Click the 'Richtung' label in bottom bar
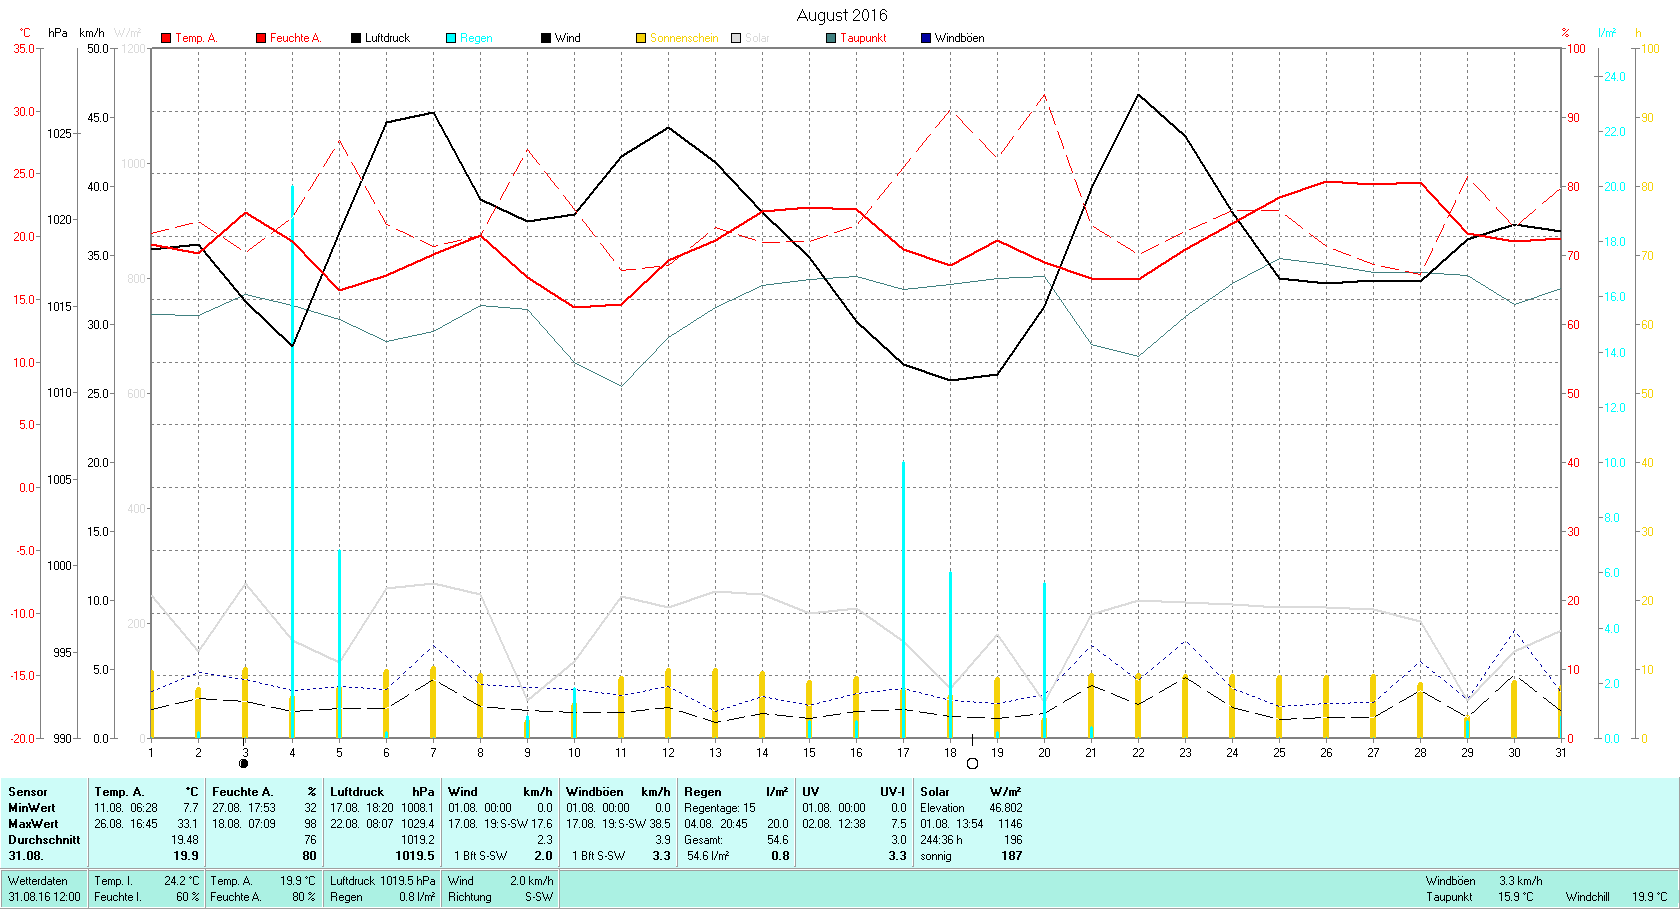The width and height of the screenshot is (1680, 909). click(x=470, y=897)
